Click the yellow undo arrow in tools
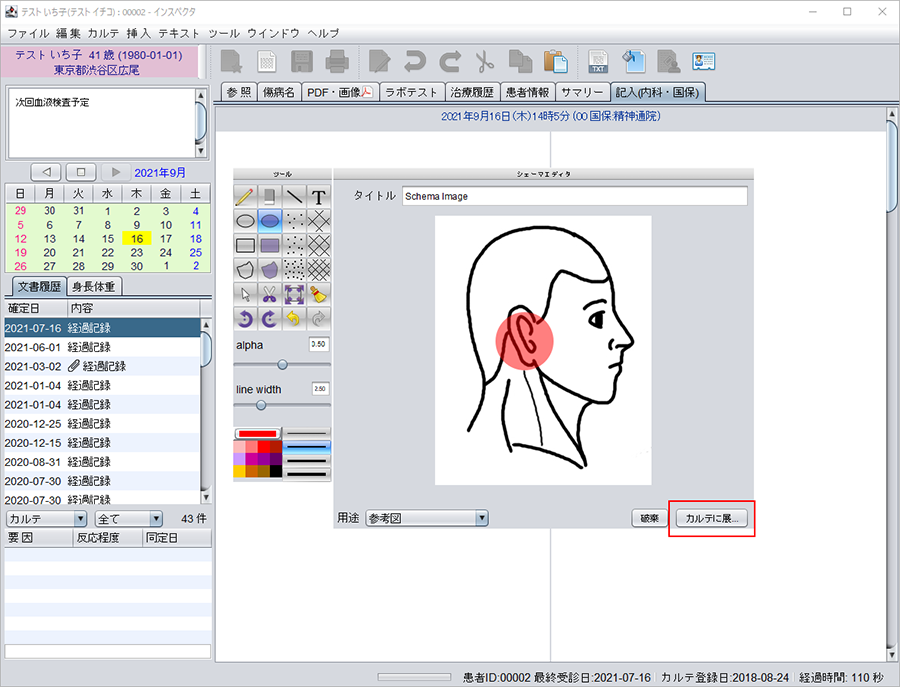 coord(294,319)
